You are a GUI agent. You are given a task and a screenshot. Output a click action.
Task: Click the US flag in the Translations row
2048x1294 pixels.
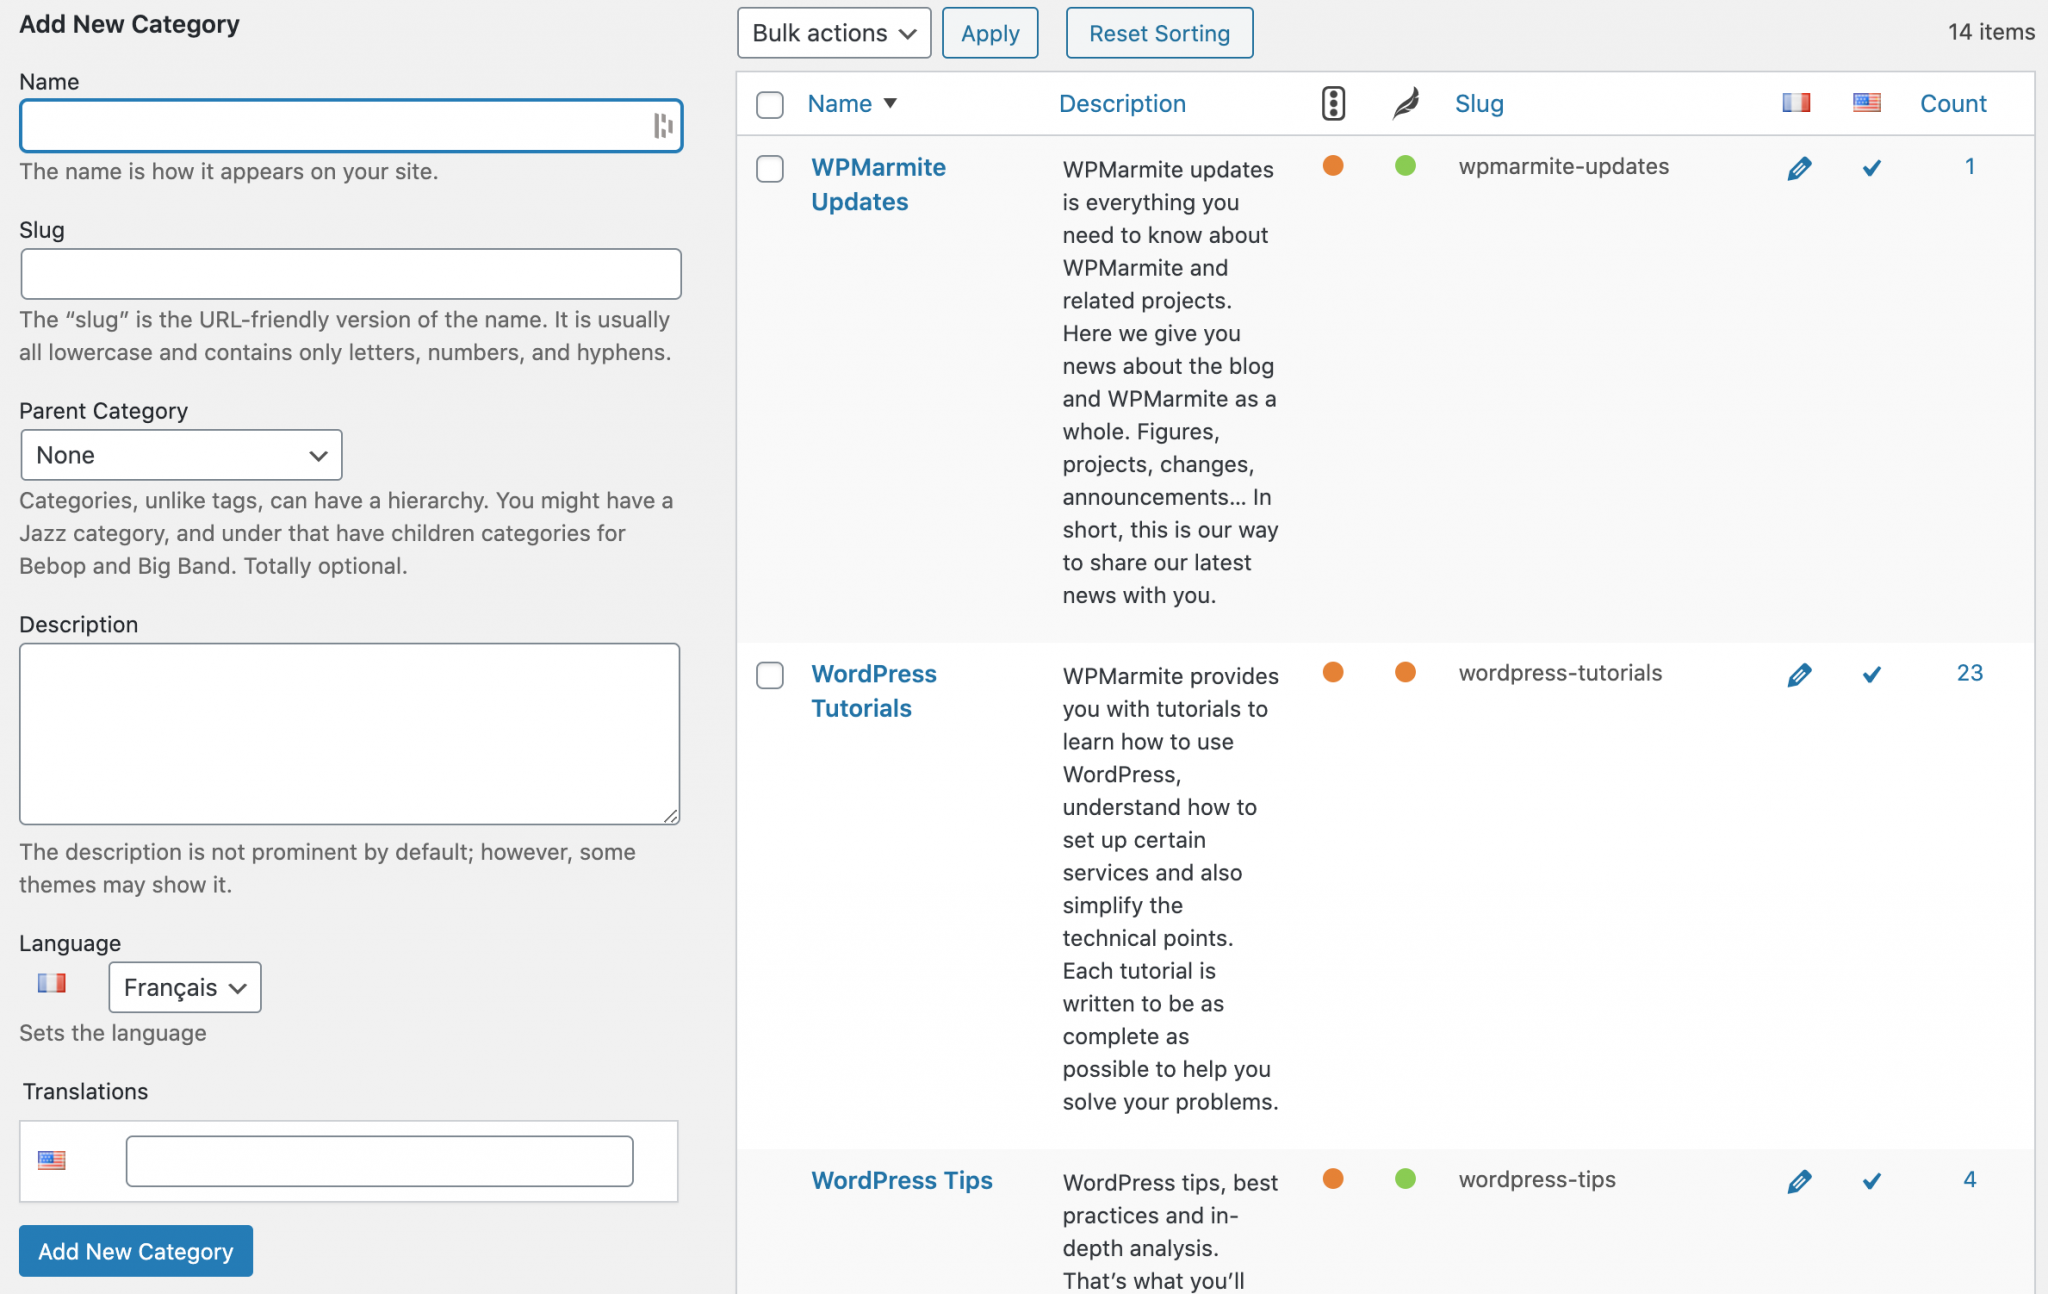[x=52, y=1160]
